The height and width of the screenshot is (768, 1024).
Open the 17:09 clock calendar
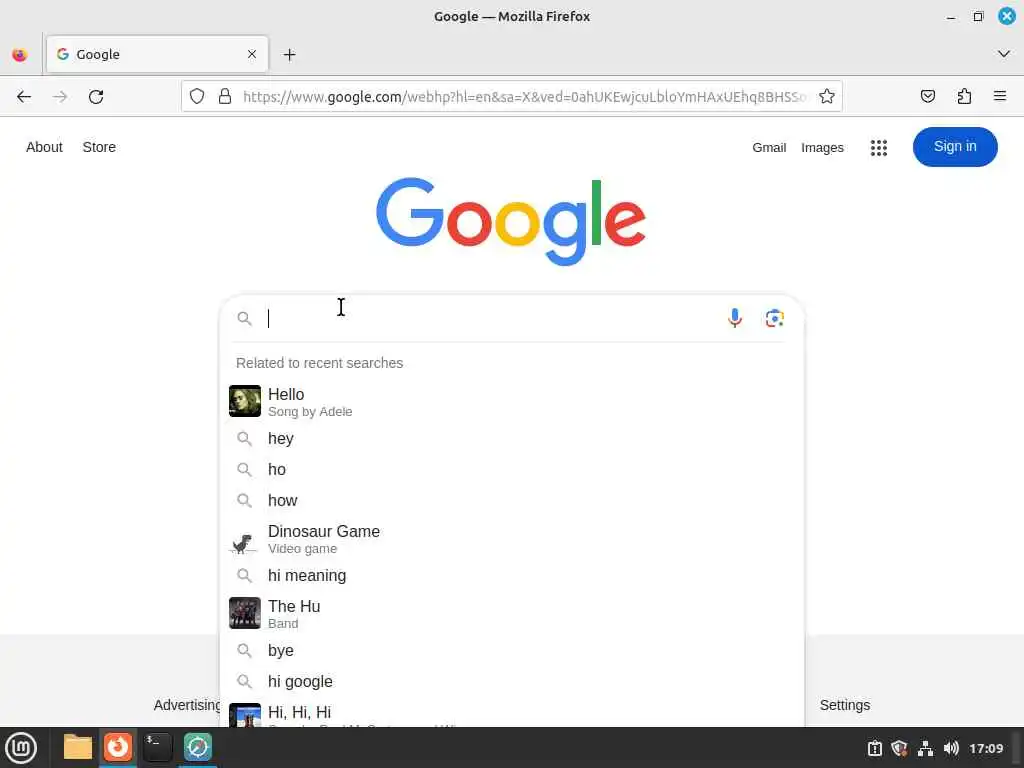pos(985,748)
